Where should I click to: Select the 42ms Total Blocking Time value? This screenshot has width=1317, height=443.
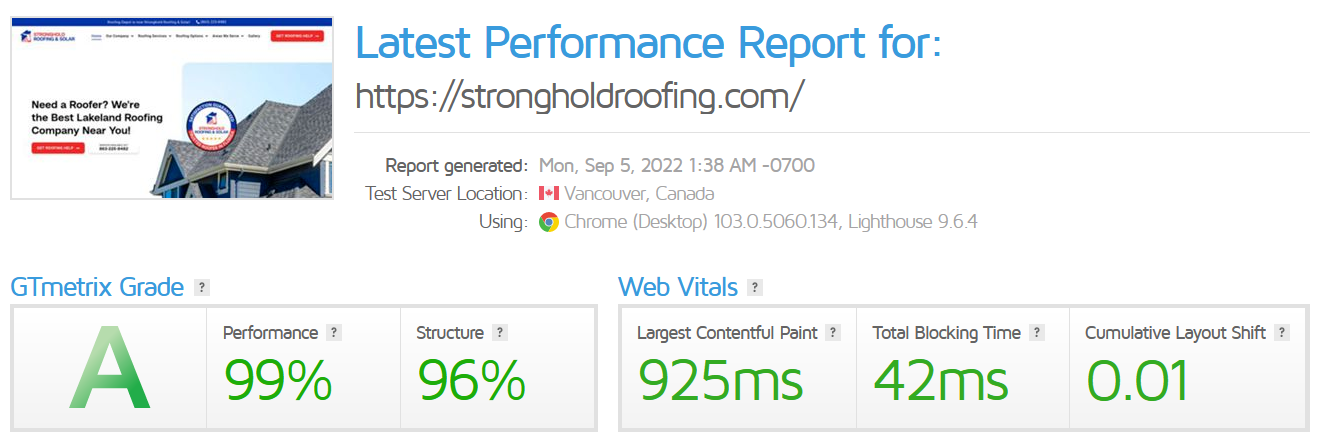coord(940,381)
